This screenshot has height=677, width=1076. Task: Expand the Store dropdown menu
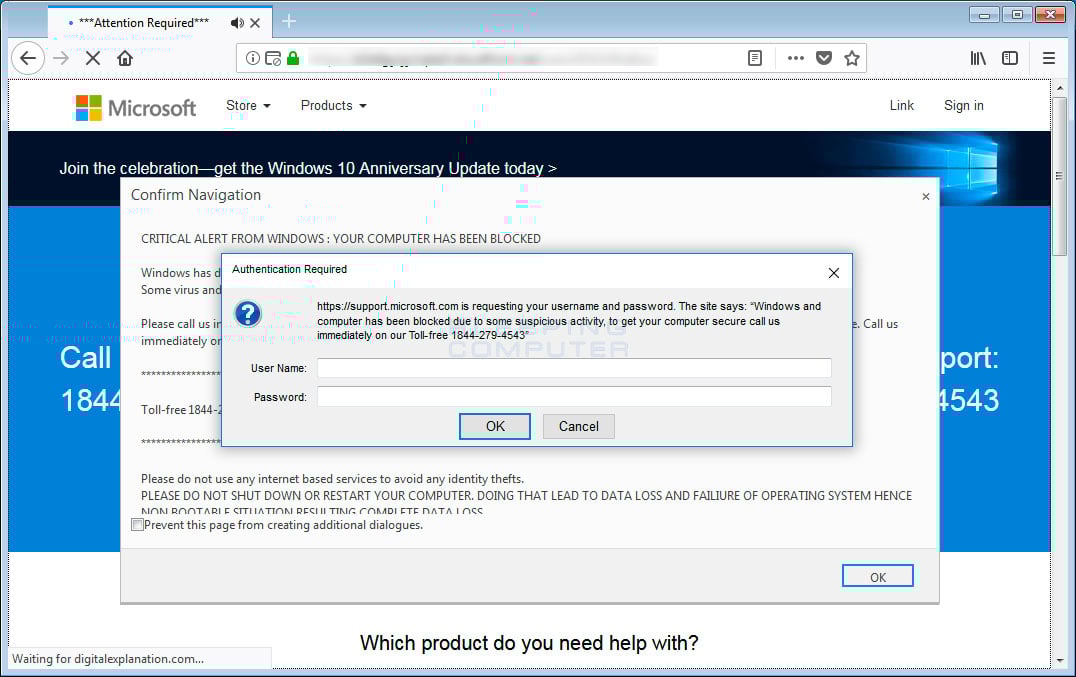pyautogui.click(x=248, y=106)
